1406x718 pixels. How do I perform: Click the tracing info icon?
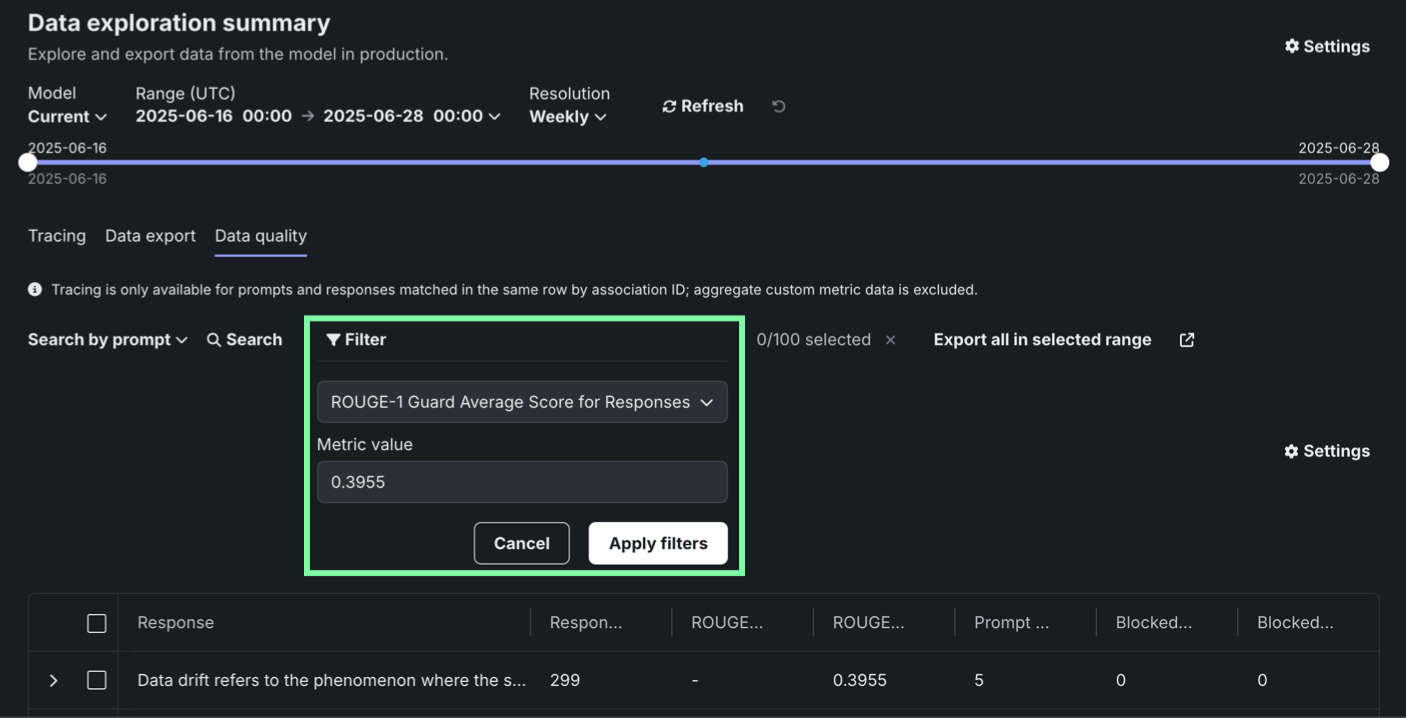pos(35,290)
